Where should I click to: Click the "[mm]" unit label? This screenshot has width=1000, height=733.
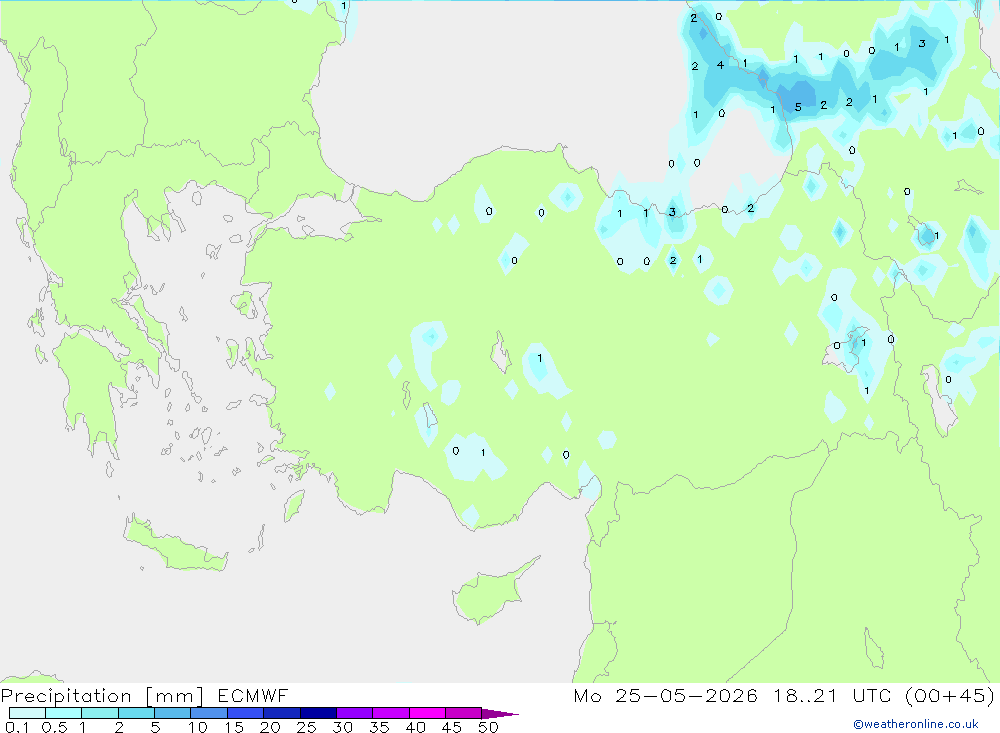point(175,696)
